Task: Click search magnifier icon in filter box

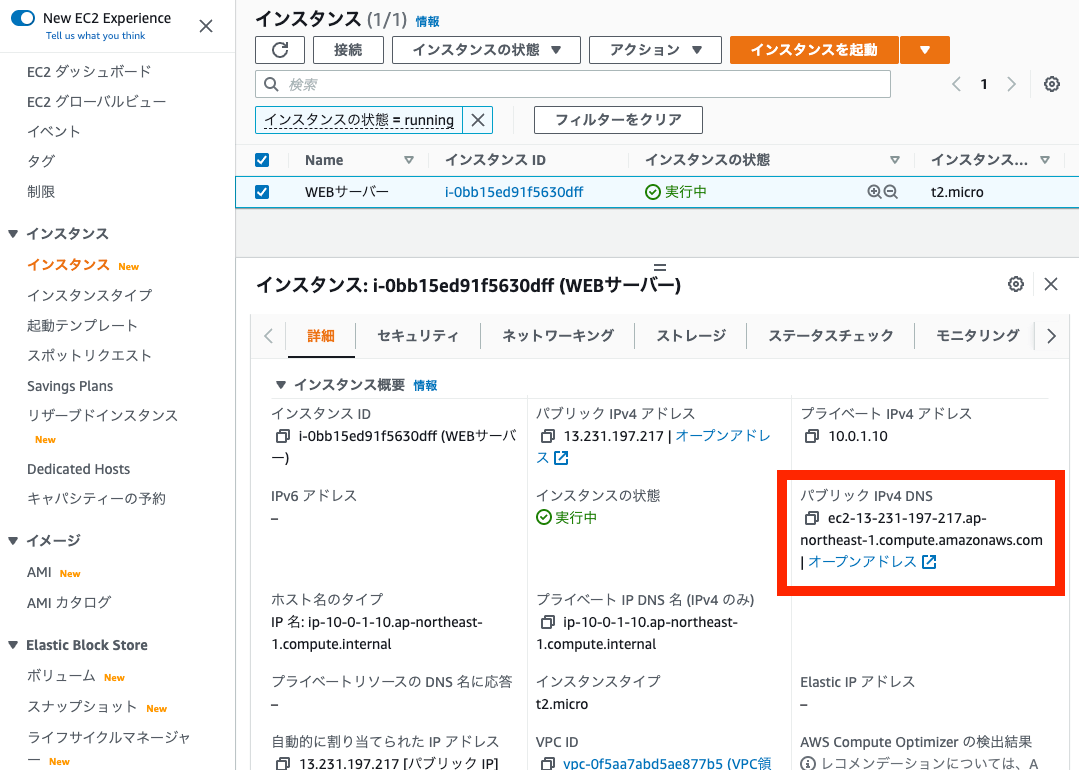Action: [271, 84]
